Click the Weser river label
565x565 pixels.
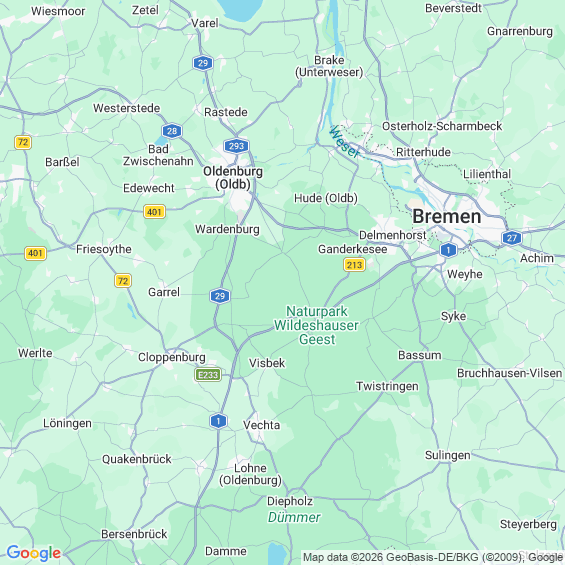344,142
